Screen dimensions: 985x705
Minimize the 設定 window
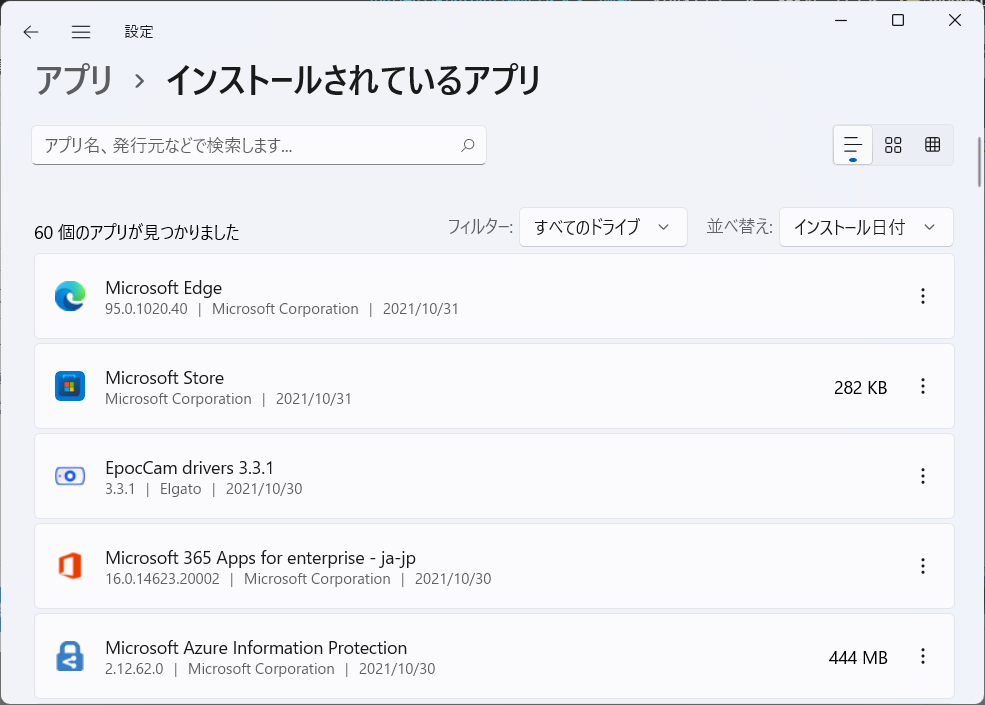click(841, 20)
